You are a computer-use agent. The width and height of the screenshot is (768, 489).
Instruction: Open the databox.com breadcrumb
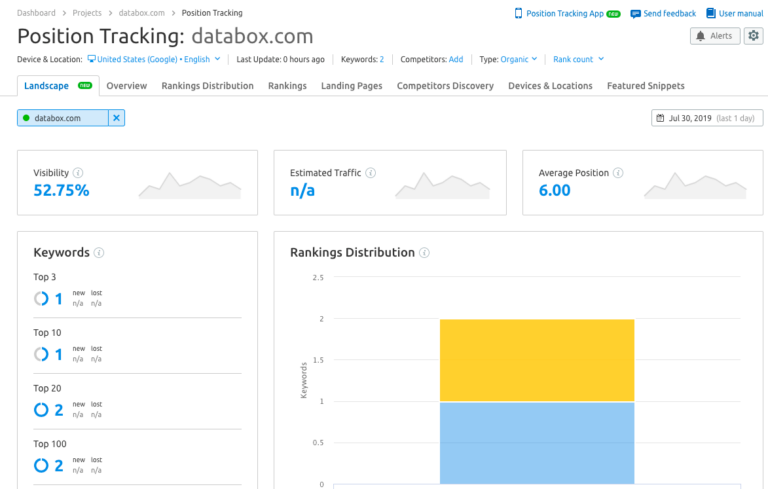pyautogui.click(x=142, y=13)
